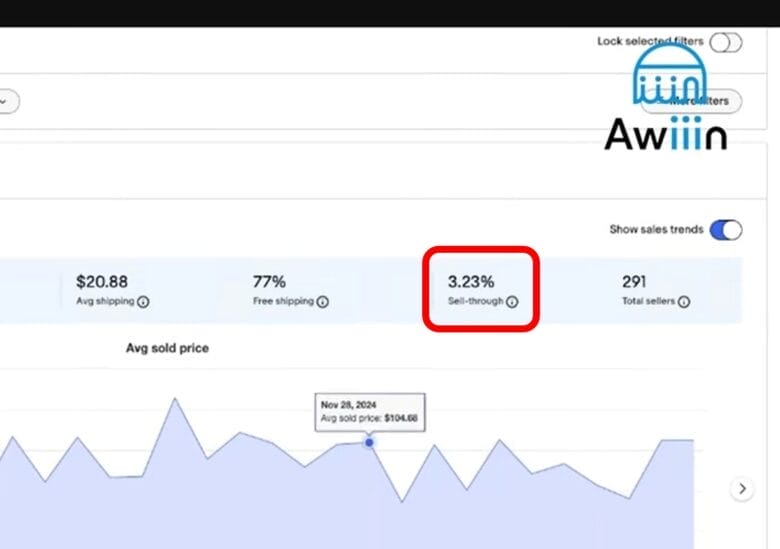
Task: Enable the Lock selected filters toggle
Action: point(726,42)
